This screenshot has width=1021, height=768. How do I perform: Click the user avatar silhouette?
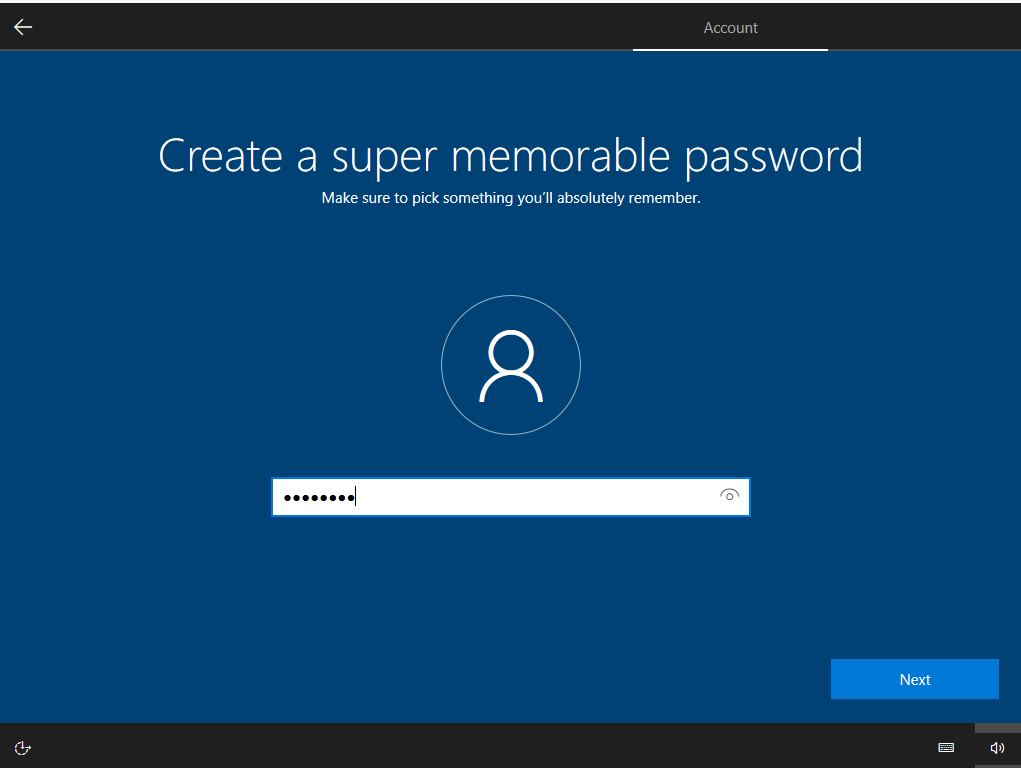510,366
